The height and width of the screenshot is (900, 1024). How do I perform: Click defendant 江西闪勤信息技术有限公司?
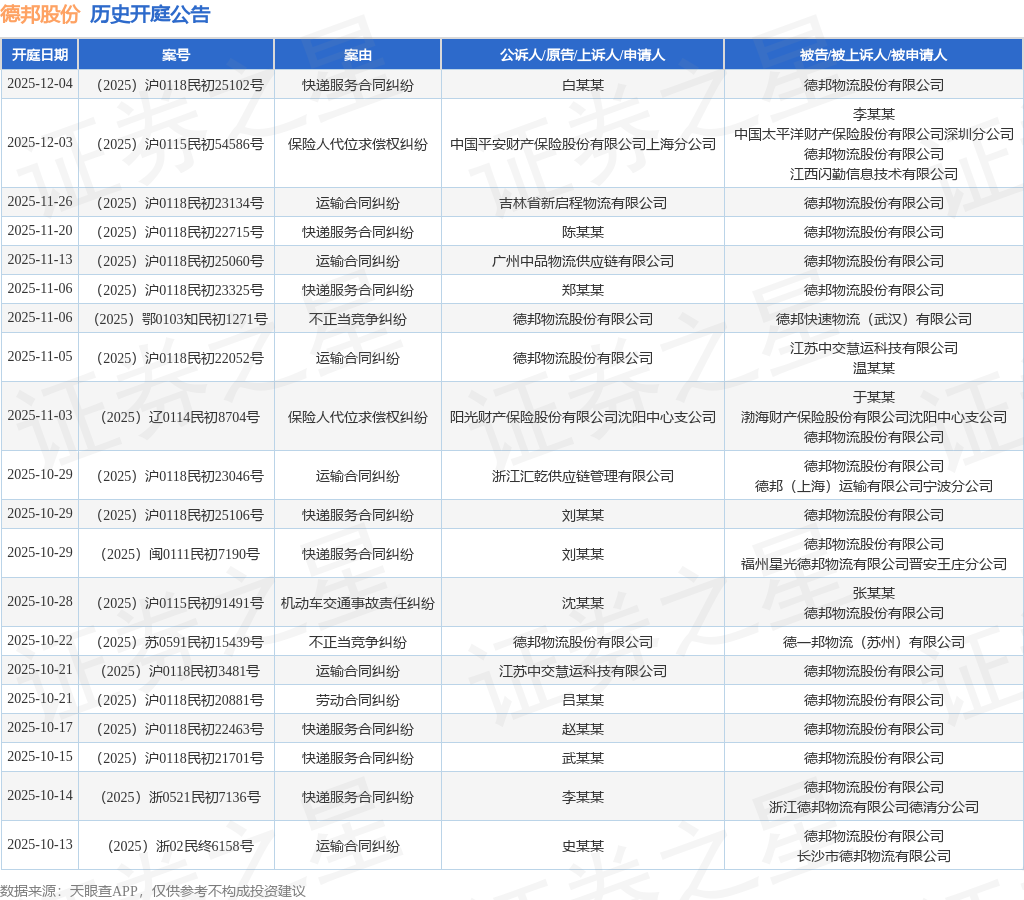(874, 174)
